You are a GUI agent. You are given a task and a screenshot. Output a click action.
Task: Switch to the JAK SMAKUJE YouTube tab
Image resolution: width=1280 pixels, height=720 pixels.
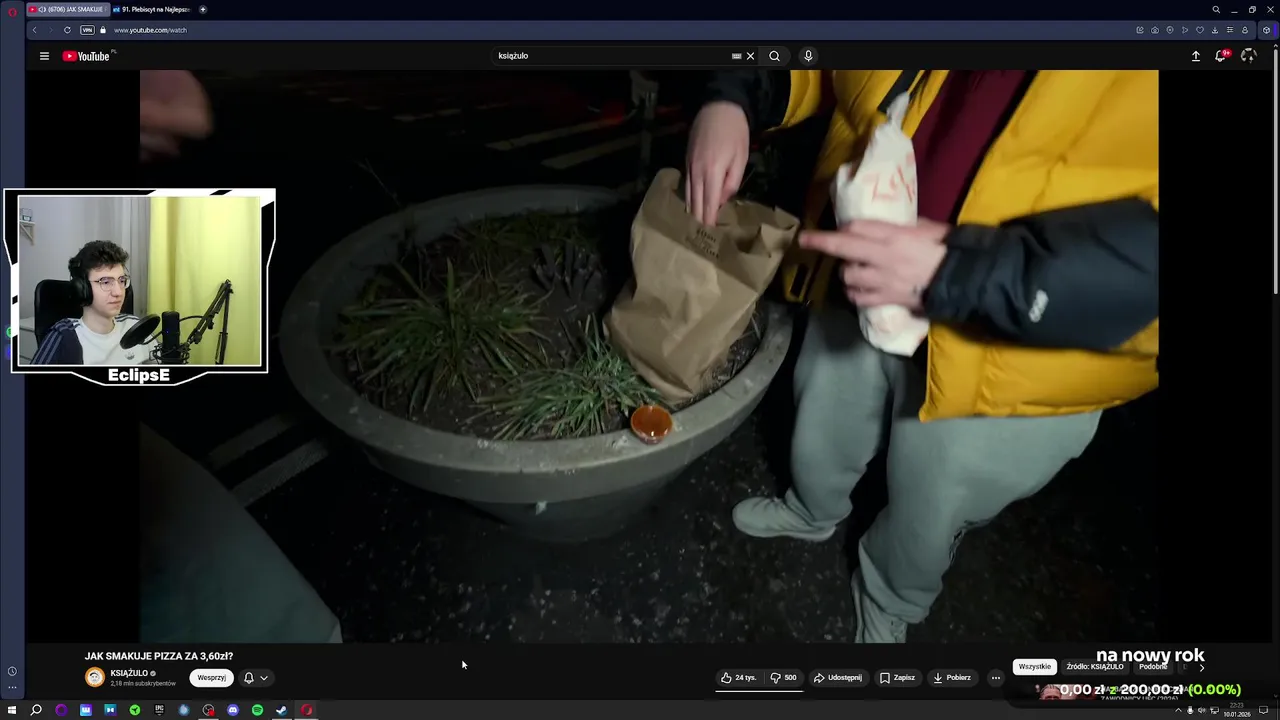point(68,9)
